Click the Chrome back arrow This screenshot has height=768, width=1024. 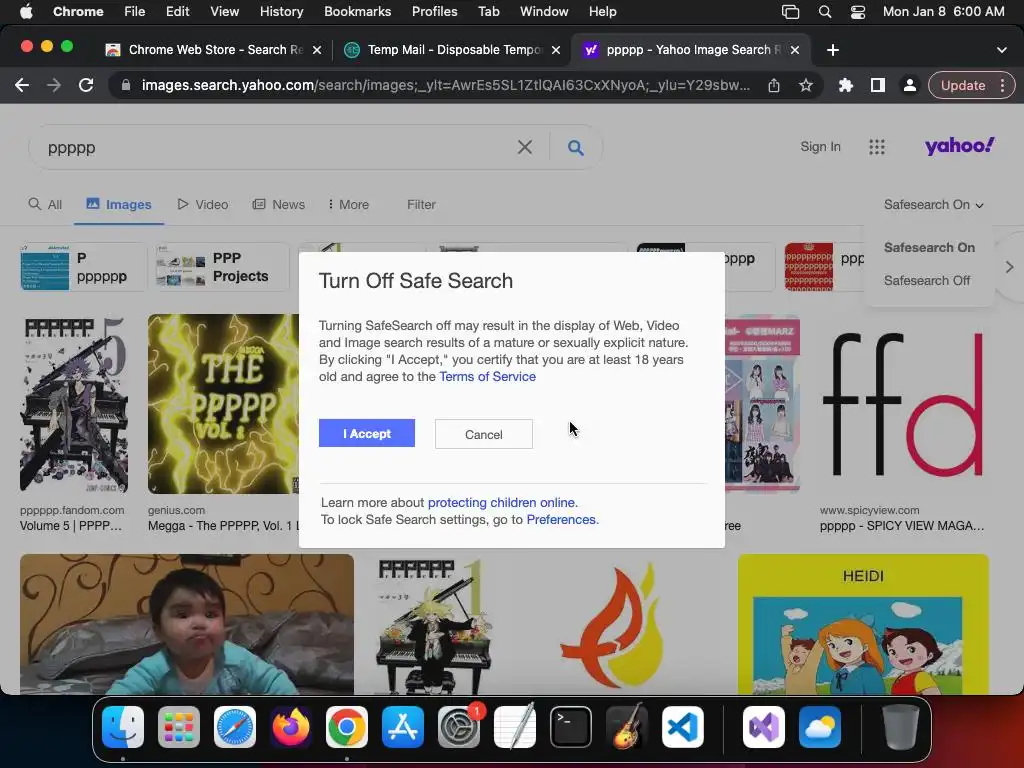pyautogui.click(x=22, y=86)
